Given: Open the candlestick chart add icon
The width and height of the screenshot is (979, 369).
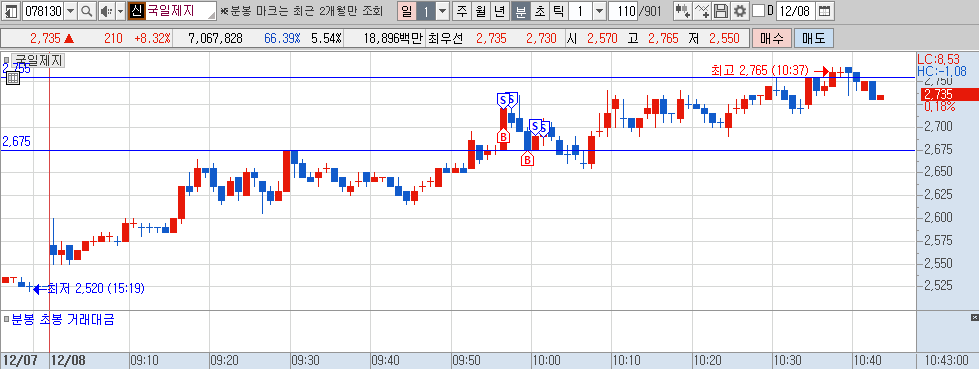Looking at the screenshot, I should [x=684, y=11].
